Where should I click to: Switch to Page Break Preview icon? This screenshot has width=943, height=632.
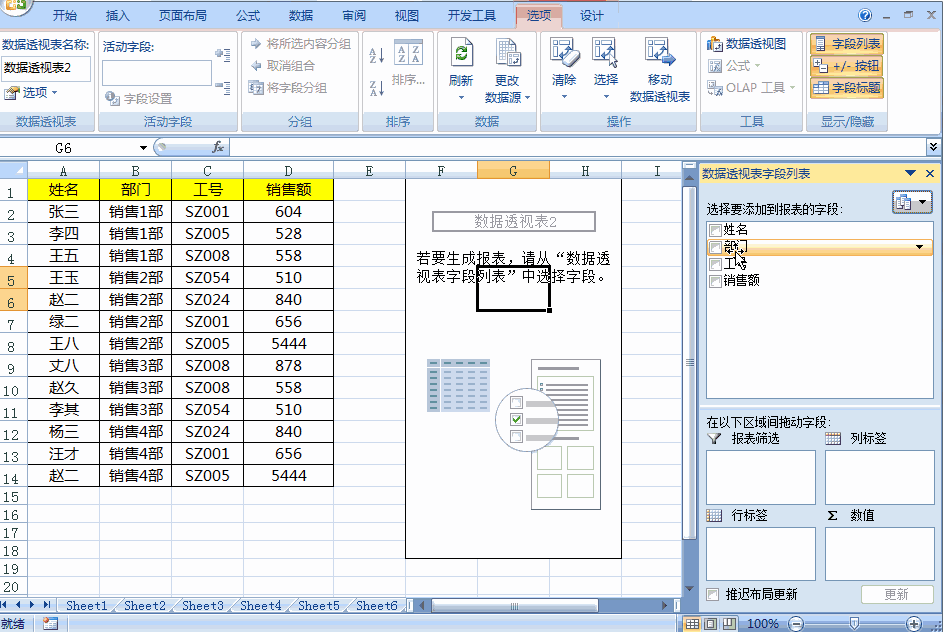(x=729, y=624)
